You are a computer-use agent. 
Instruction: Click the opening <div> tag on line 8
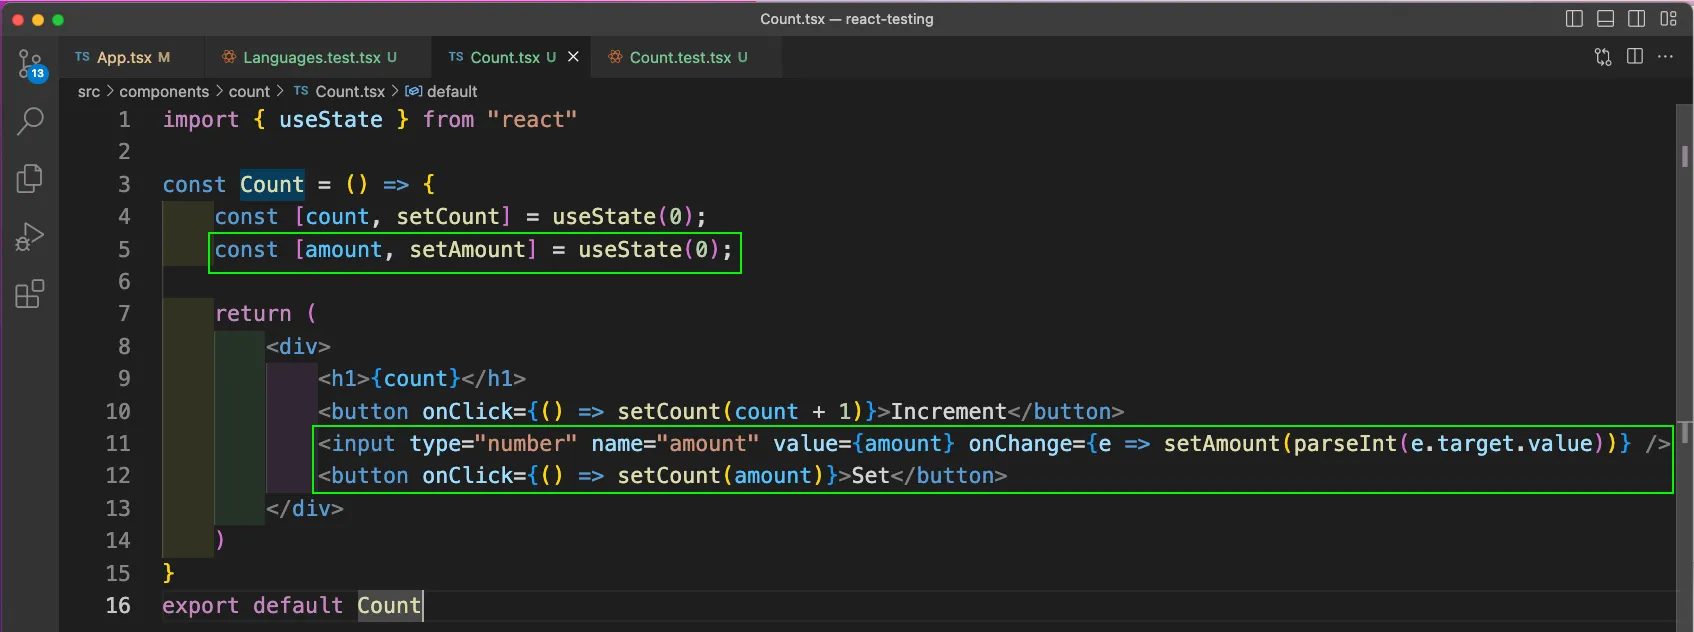click(298, 346)
